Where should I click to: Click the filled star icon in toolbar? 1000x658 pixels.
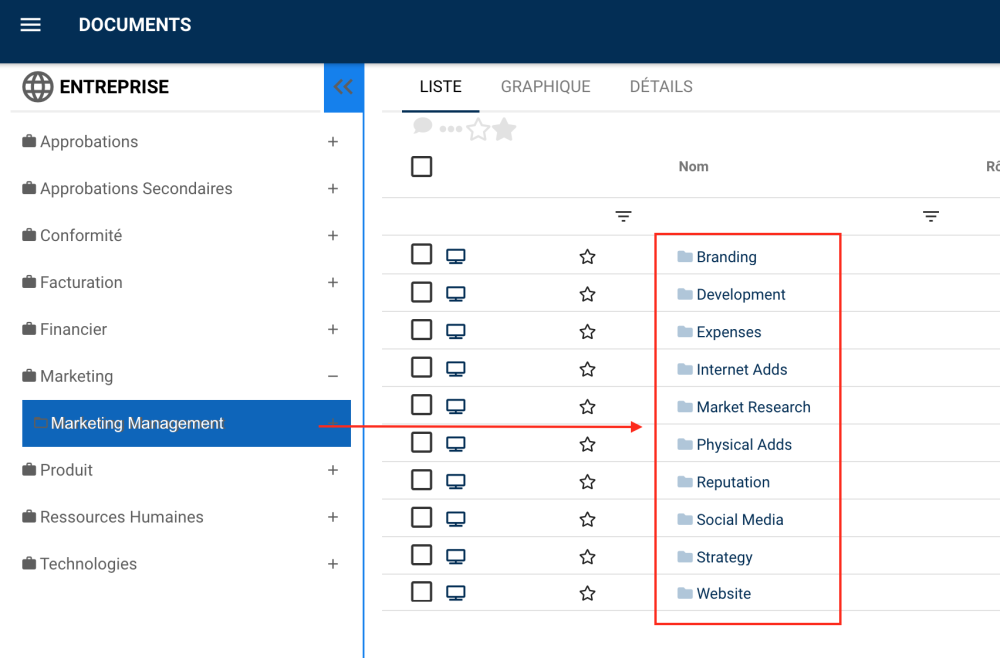504,129
